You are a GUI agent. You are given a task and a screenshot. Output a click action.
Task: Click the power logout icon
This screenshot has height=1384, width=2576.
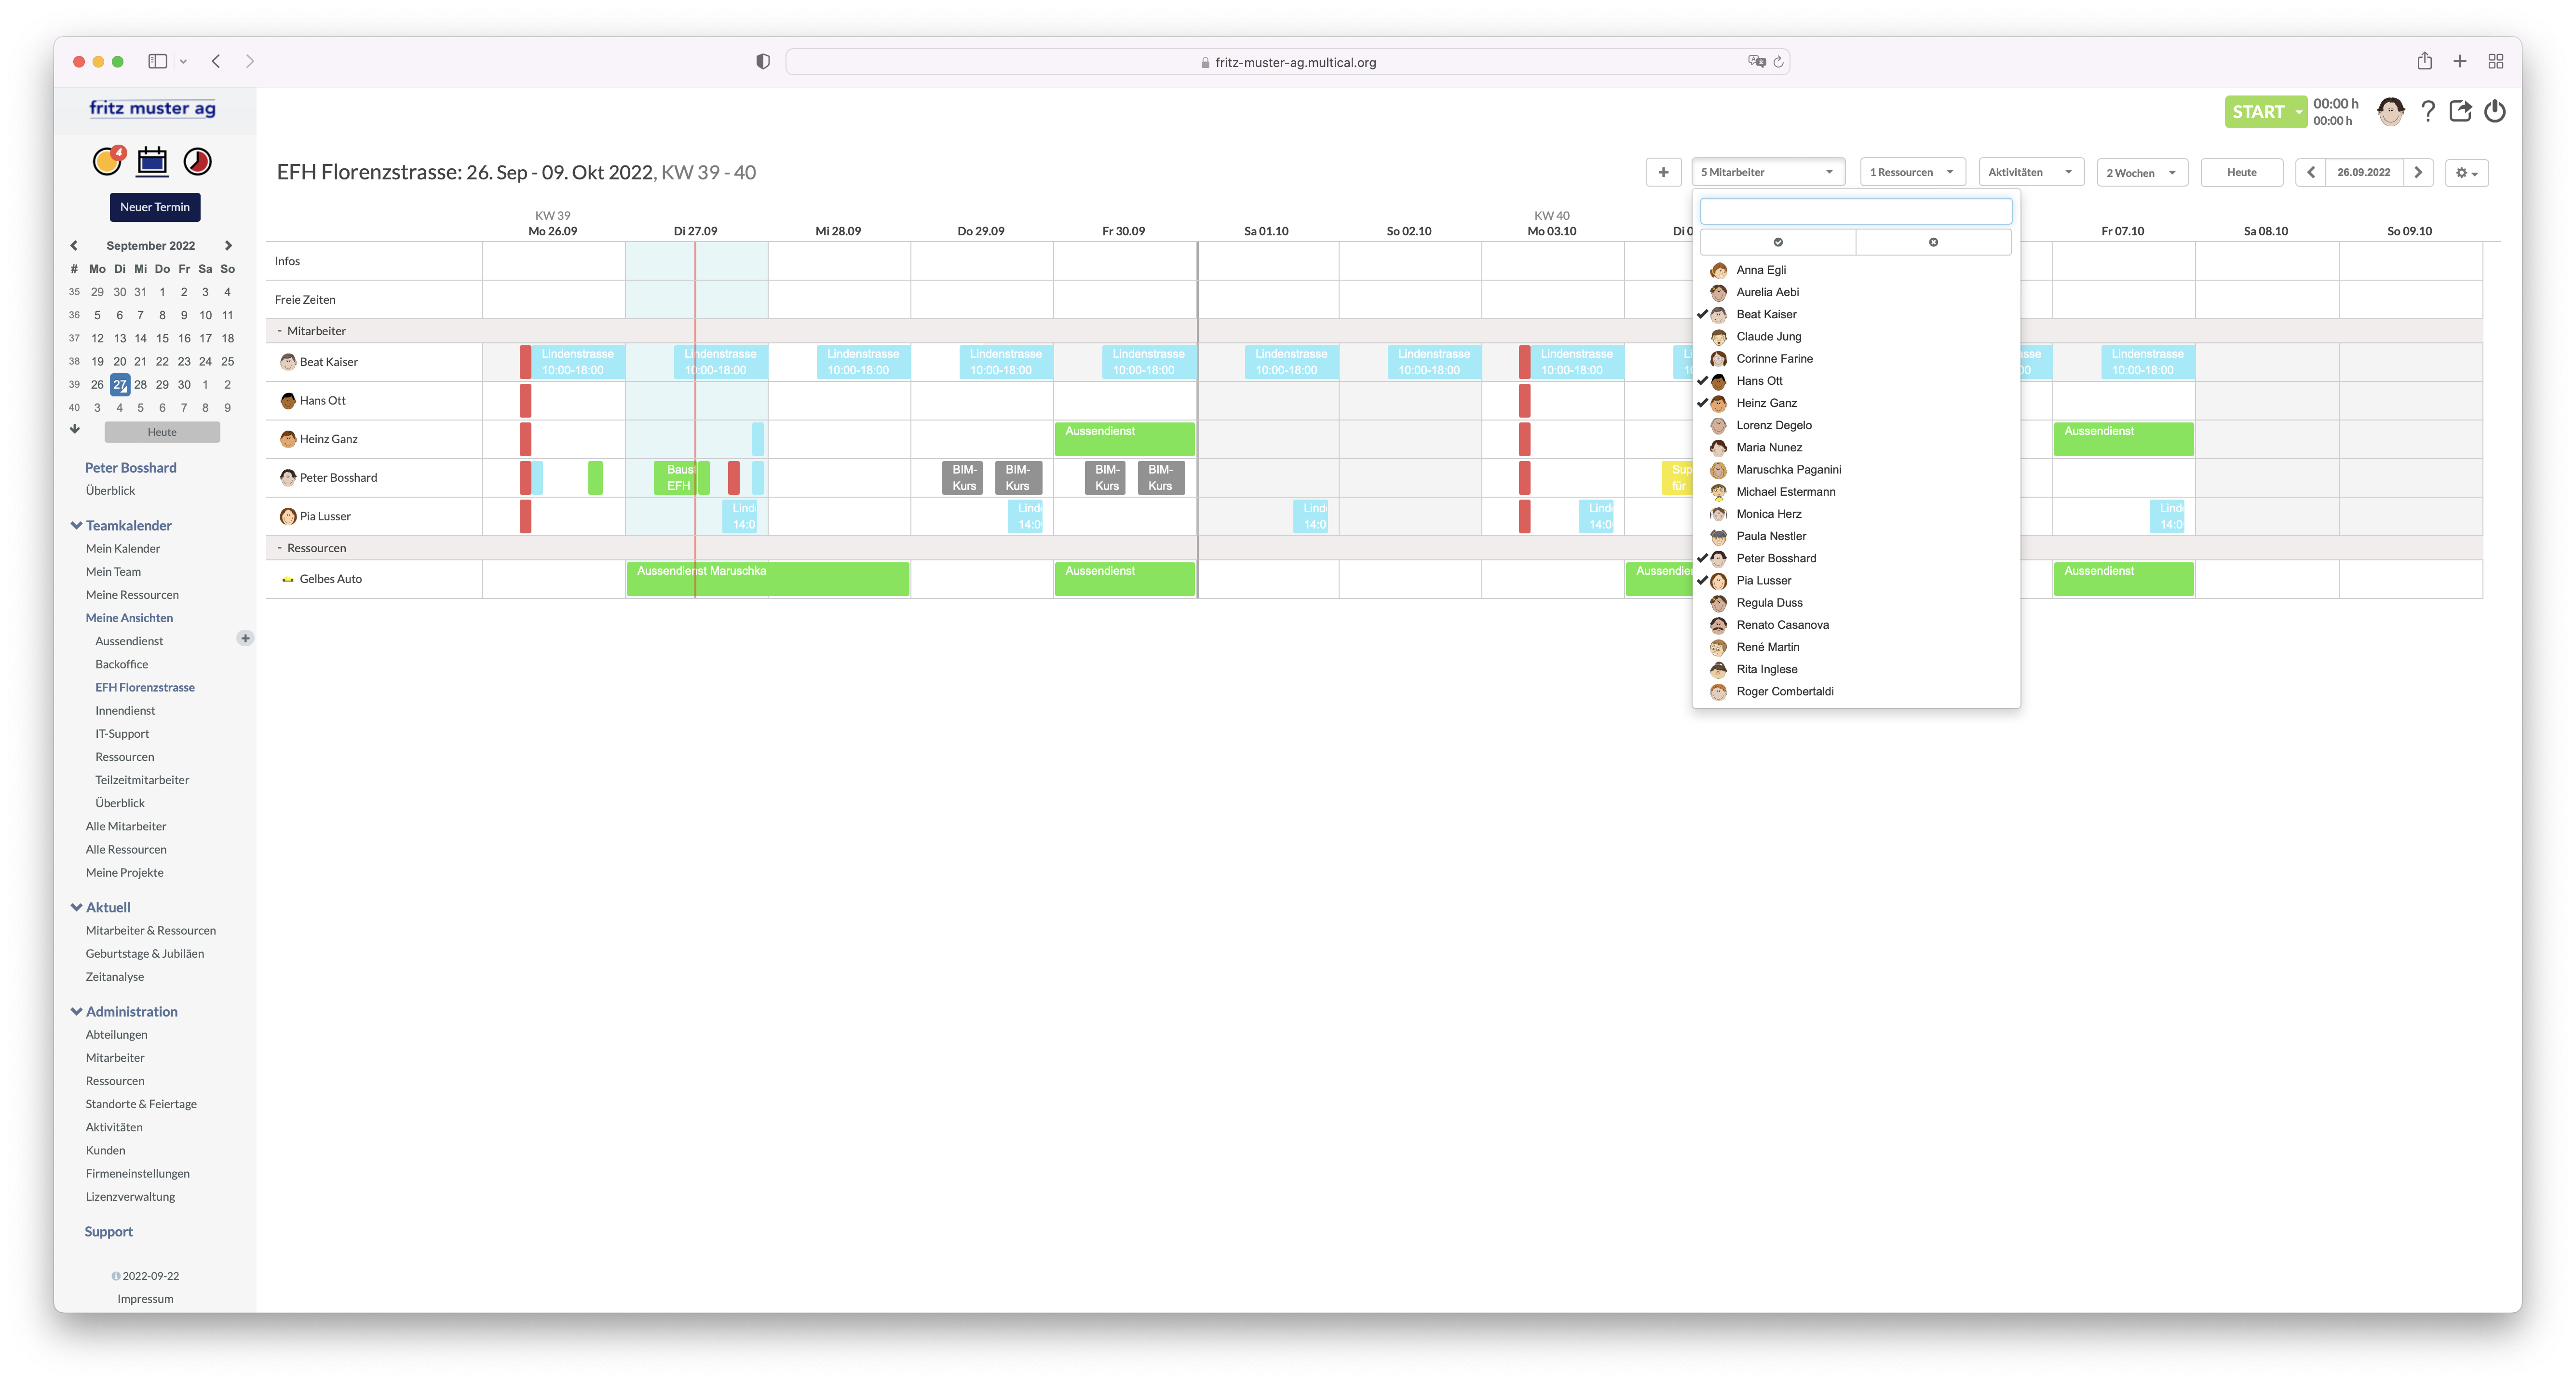(x=2495, y=111)
